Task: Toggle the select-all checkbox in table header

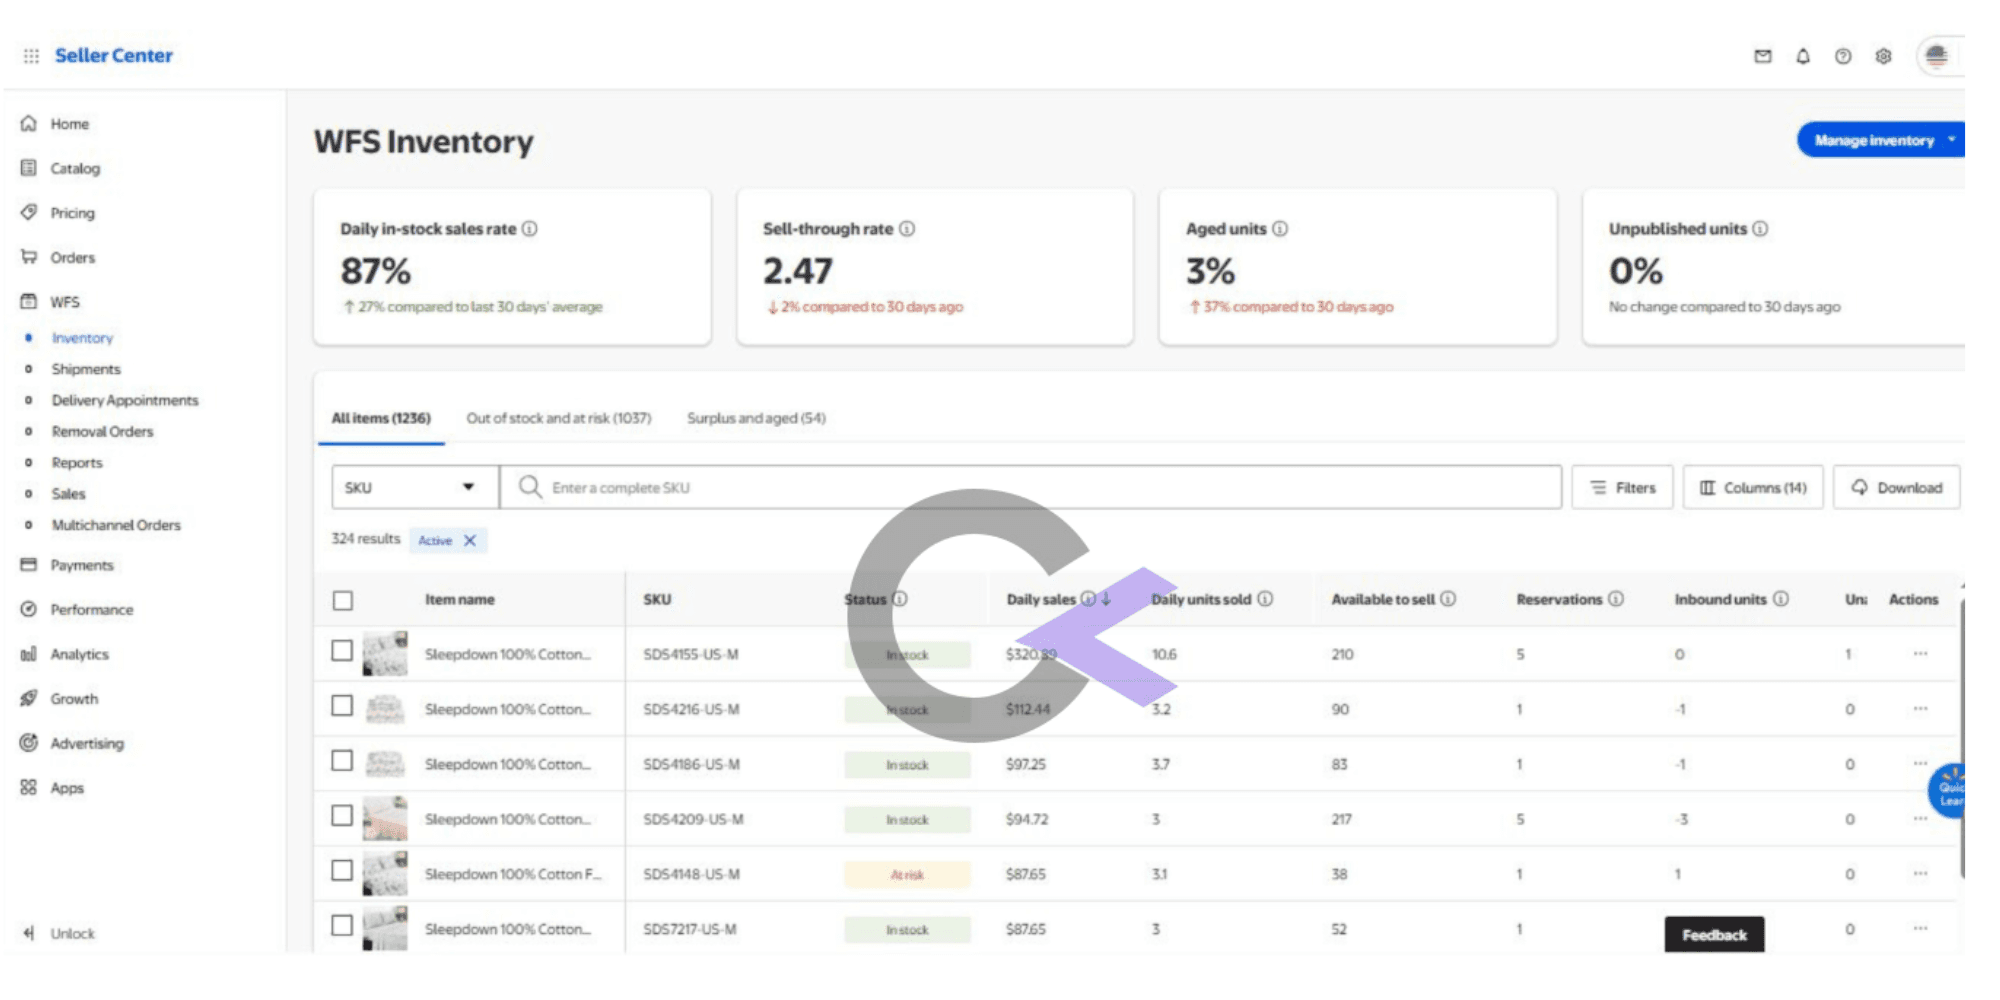Action: pos(343,600)
